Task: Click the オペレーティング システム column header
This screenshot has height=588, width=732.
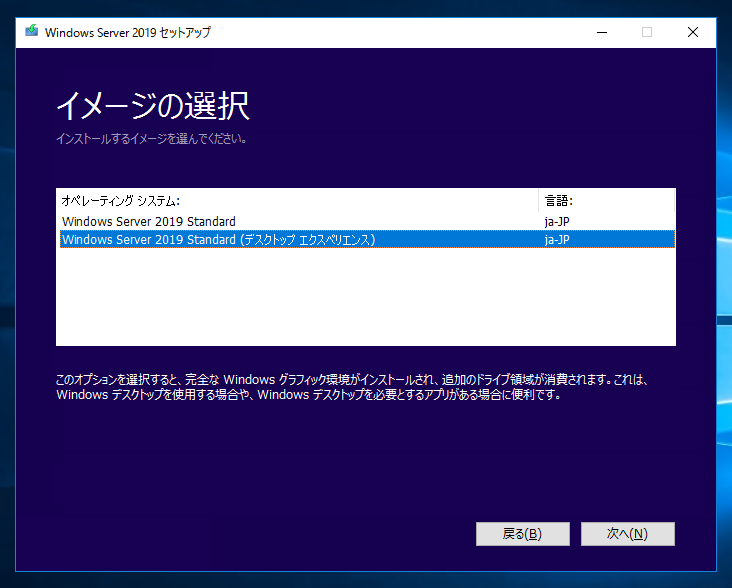Action: click(297, 201)
